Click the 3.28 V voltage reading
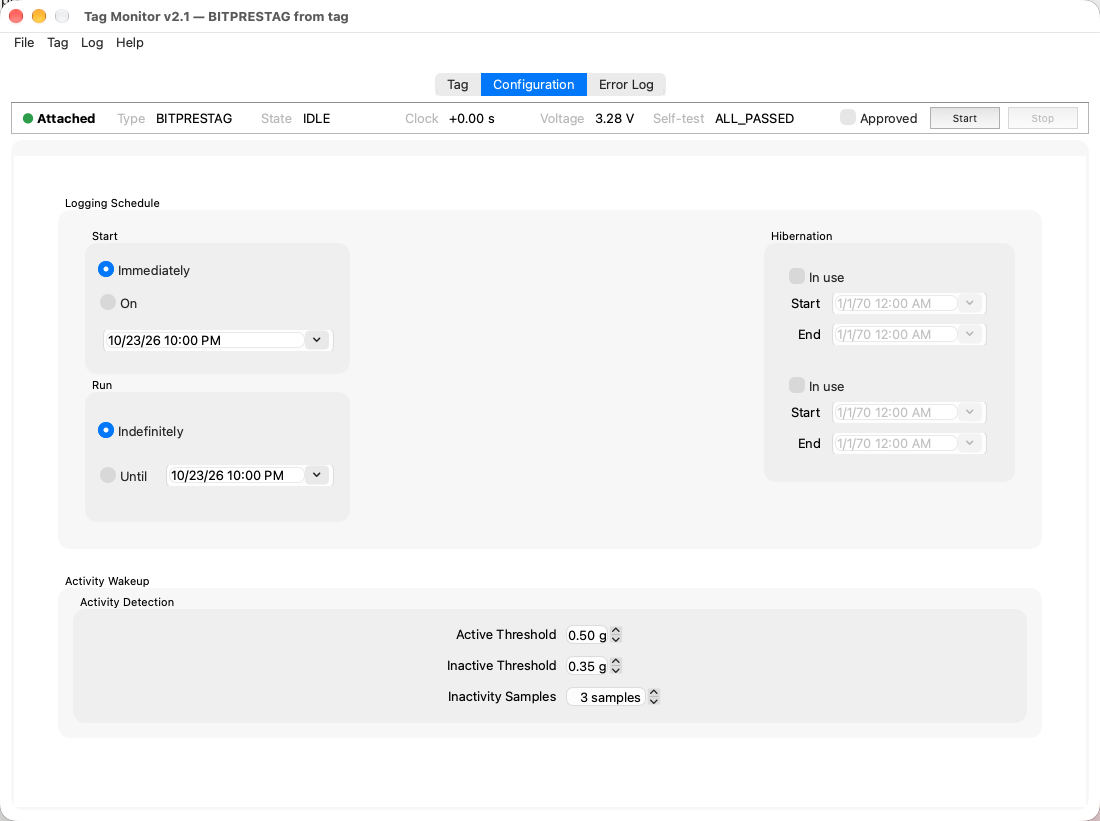The image size is (1100, 821). [615, 119]
